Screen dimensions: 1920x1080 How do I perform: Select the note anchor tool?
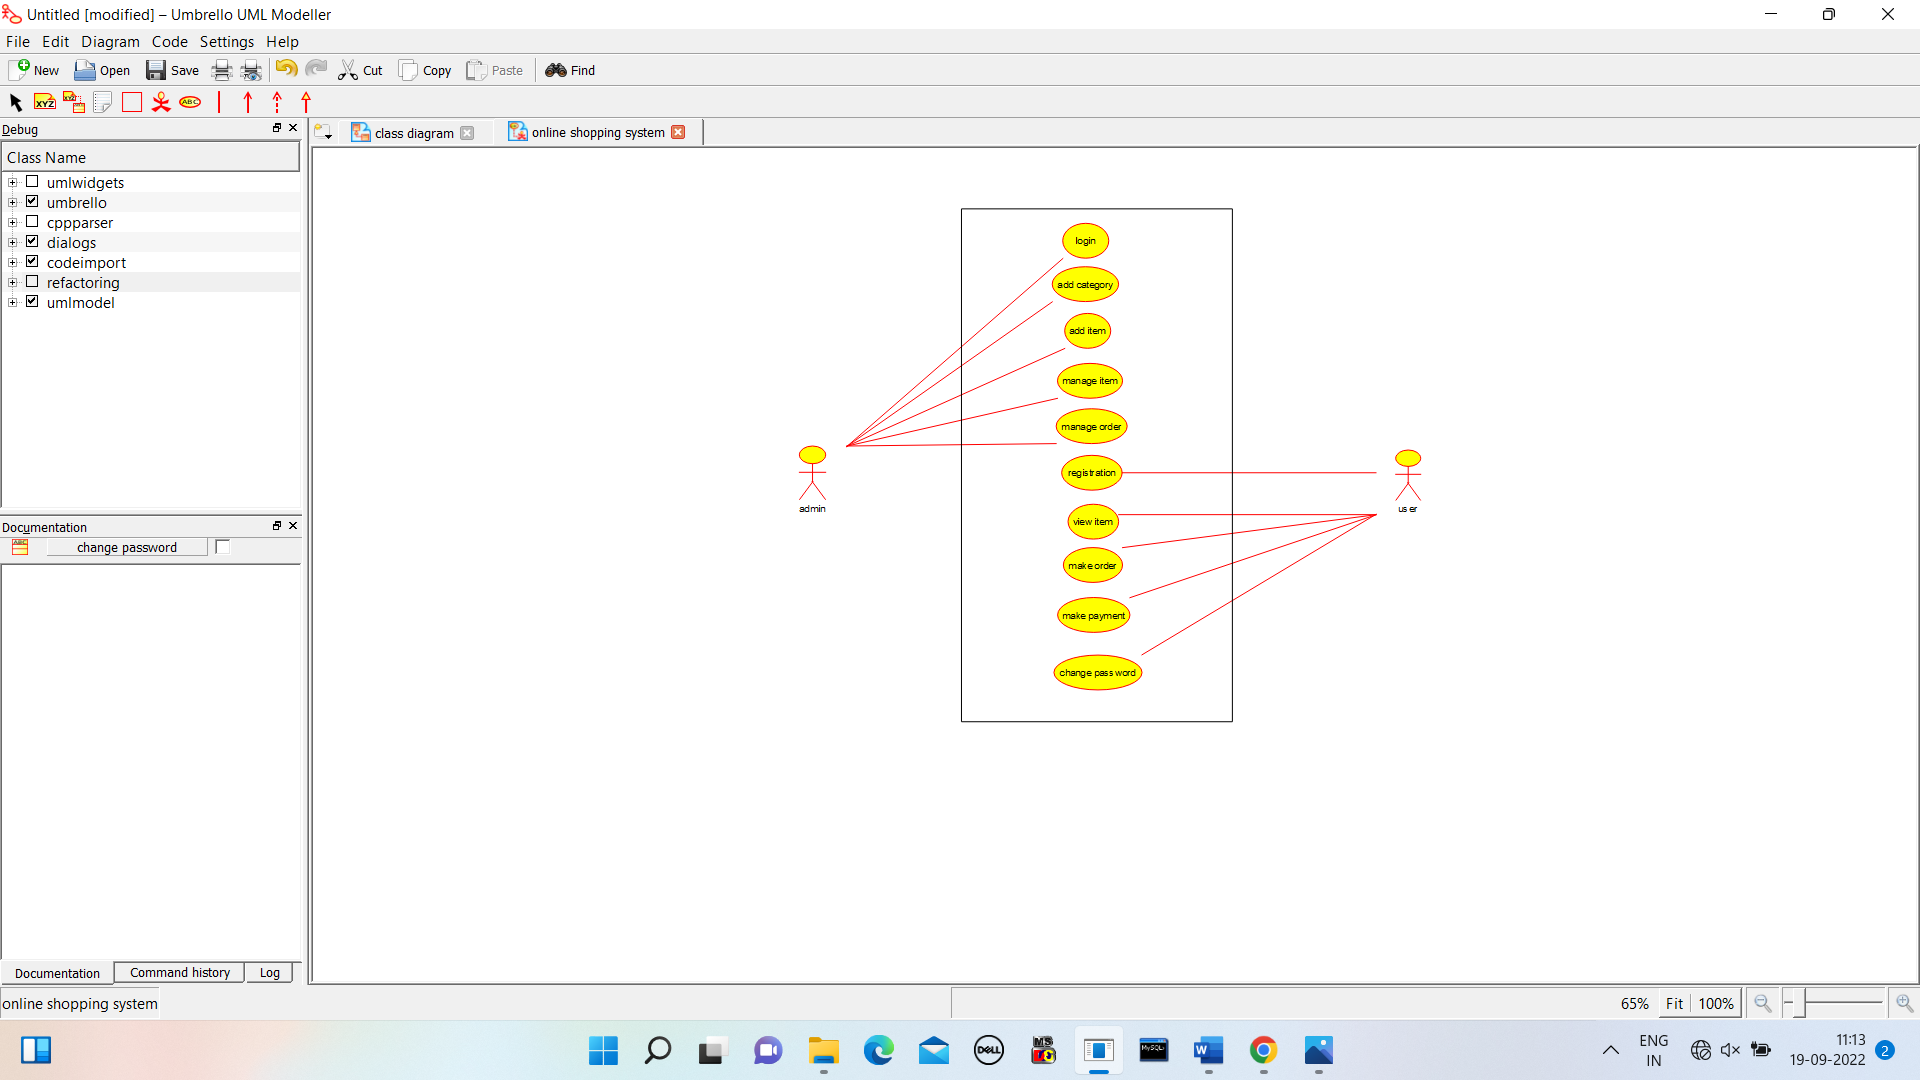pos(73,102)
